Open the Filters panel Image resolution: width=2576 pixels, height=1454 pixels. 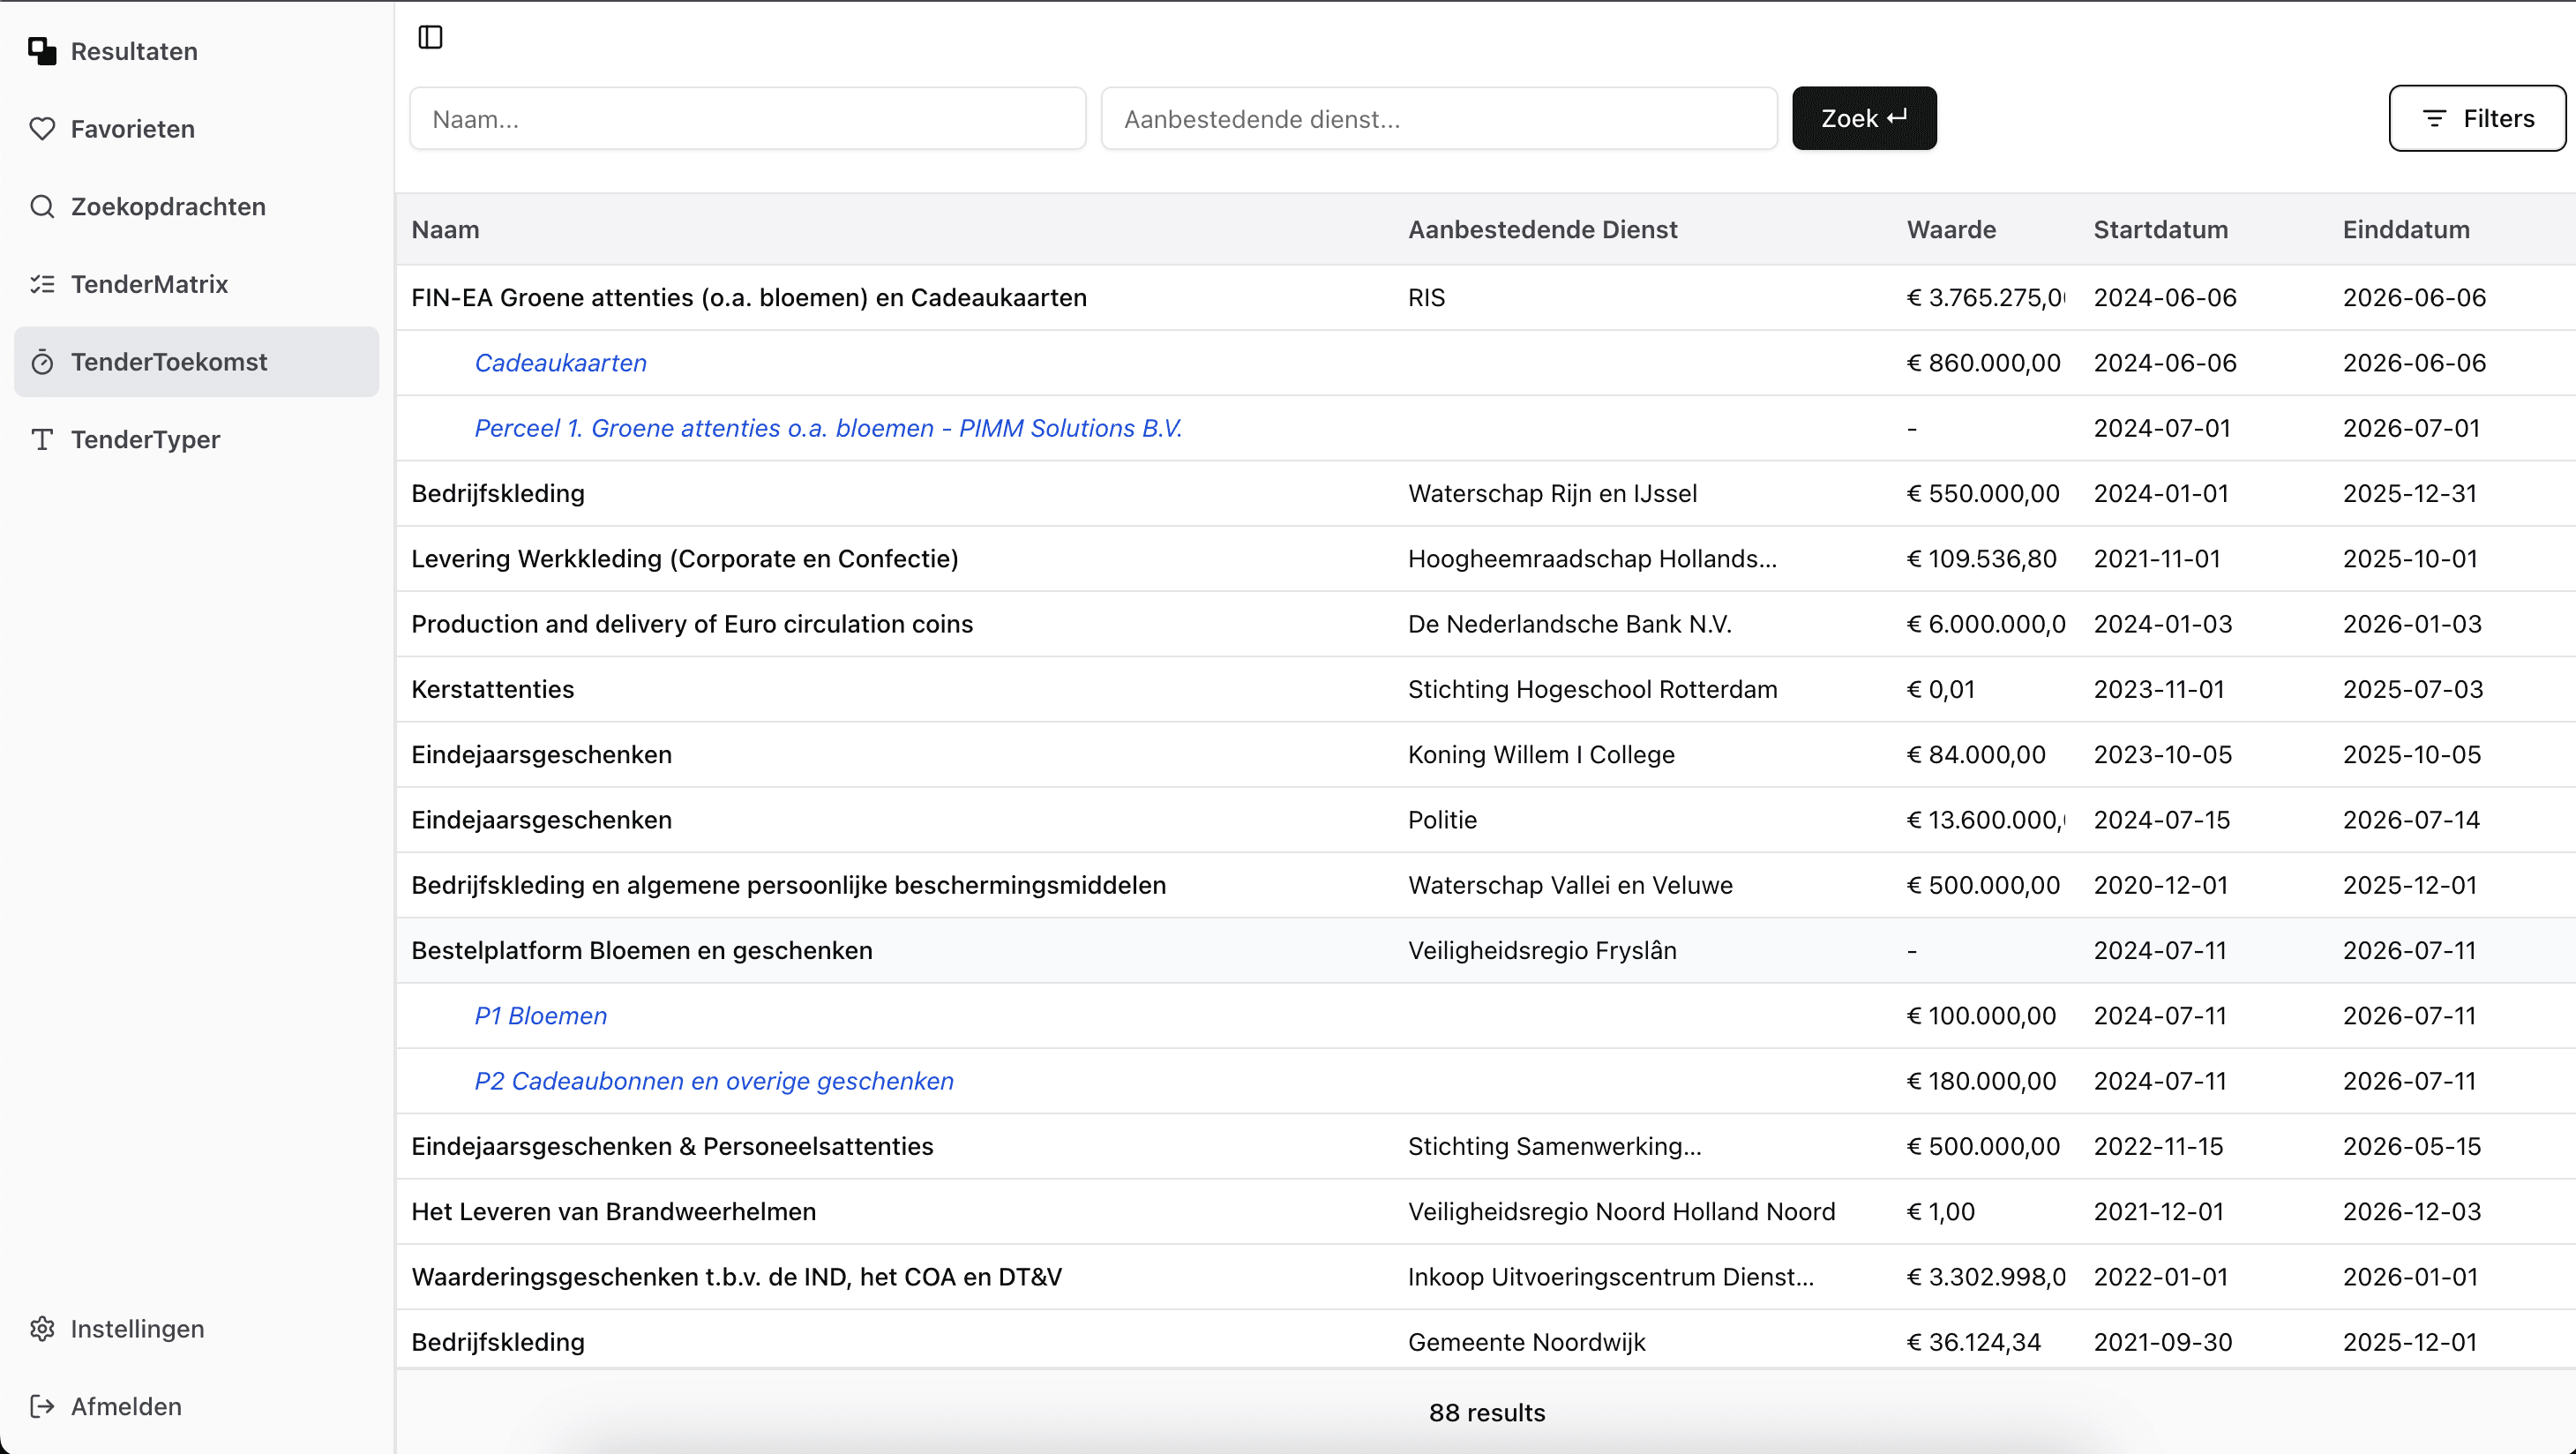[x=2476, y=118]
